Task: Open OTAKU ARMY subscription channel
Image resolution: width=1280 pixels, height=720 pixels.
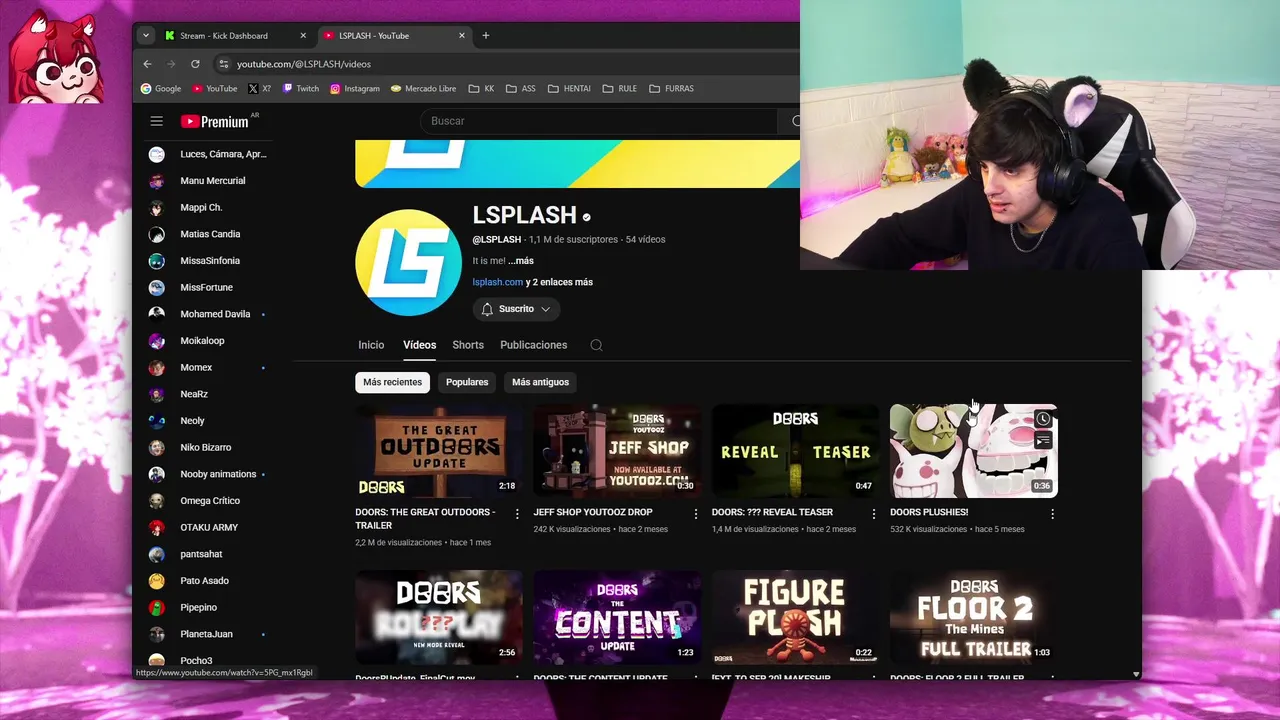Action: click(x=207, y=527)
